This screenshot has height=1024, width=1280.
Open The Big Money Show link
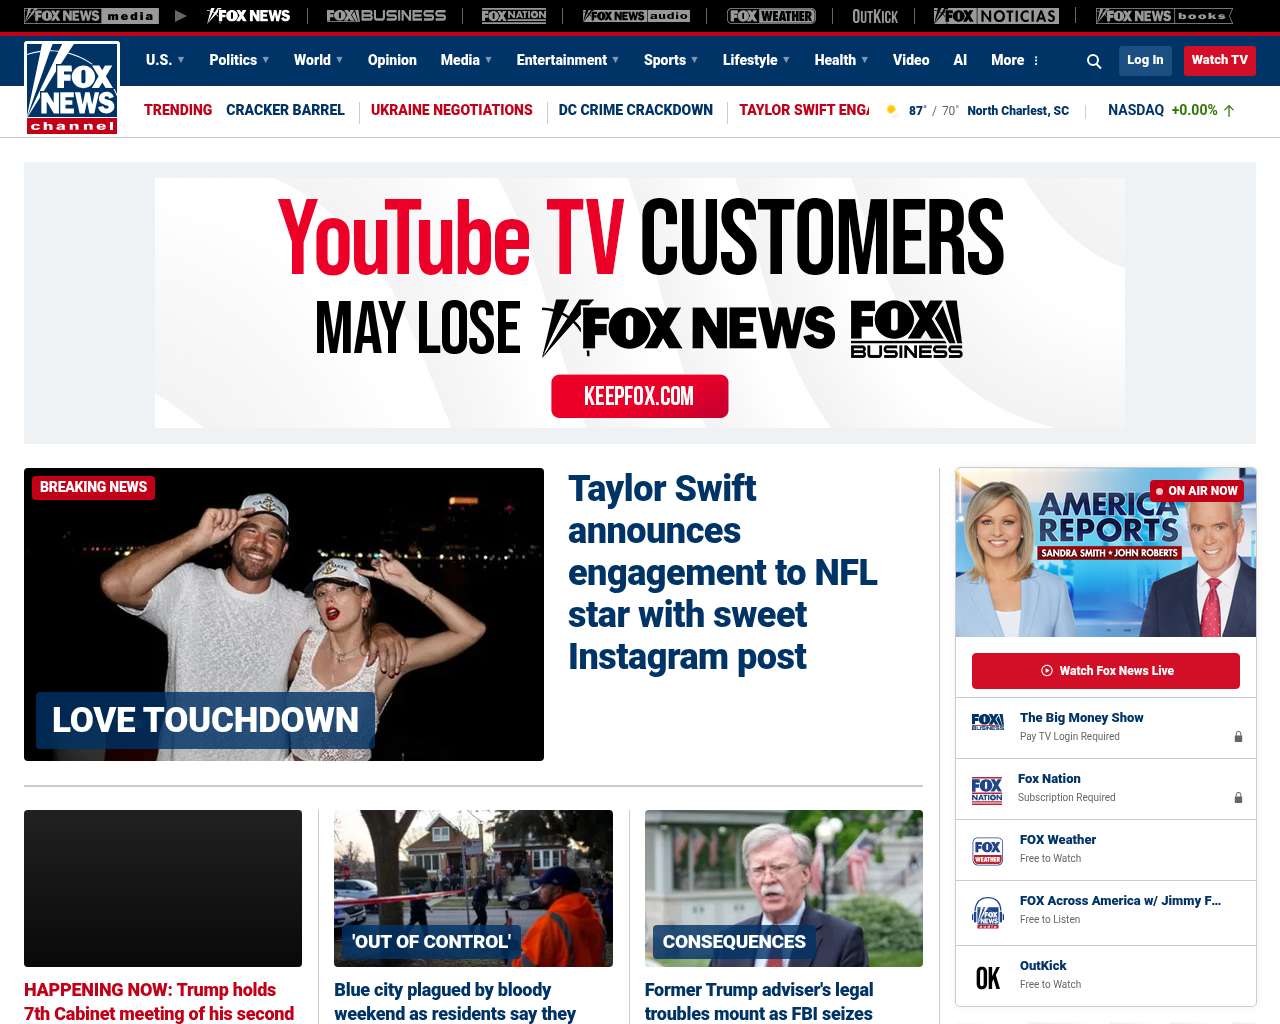[x=1081, y=718]
